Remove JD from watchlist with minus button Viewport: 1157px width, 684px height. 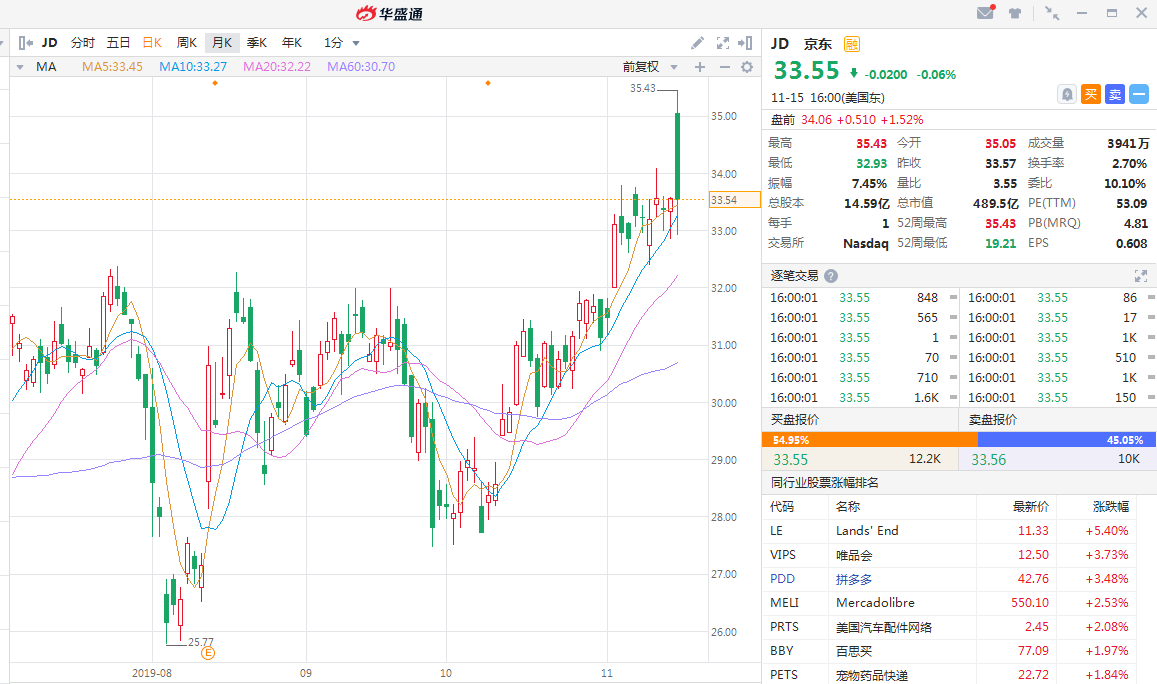[1139, 94]
